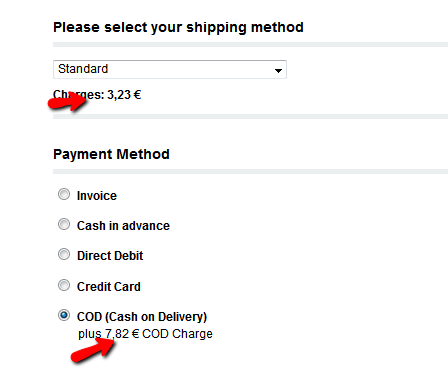Pick the Credit Card radio button
448x372 pixels.
64,285
